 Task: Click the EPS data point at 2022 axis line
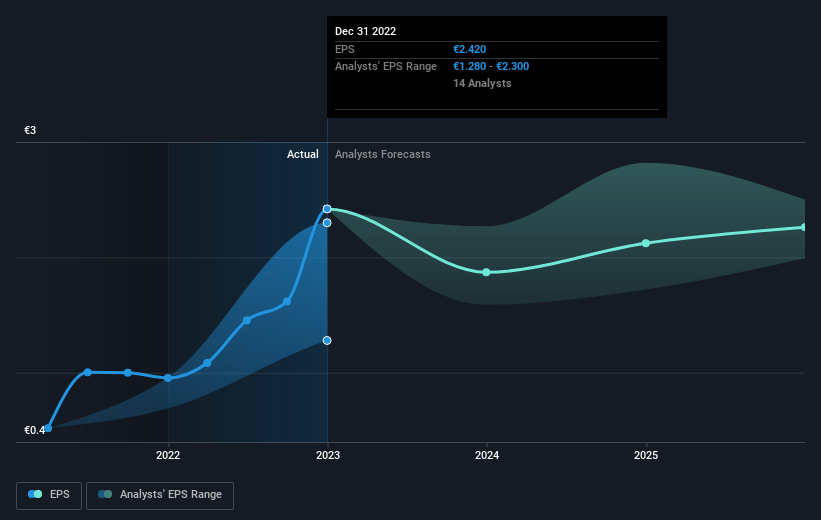pos(168,378)
